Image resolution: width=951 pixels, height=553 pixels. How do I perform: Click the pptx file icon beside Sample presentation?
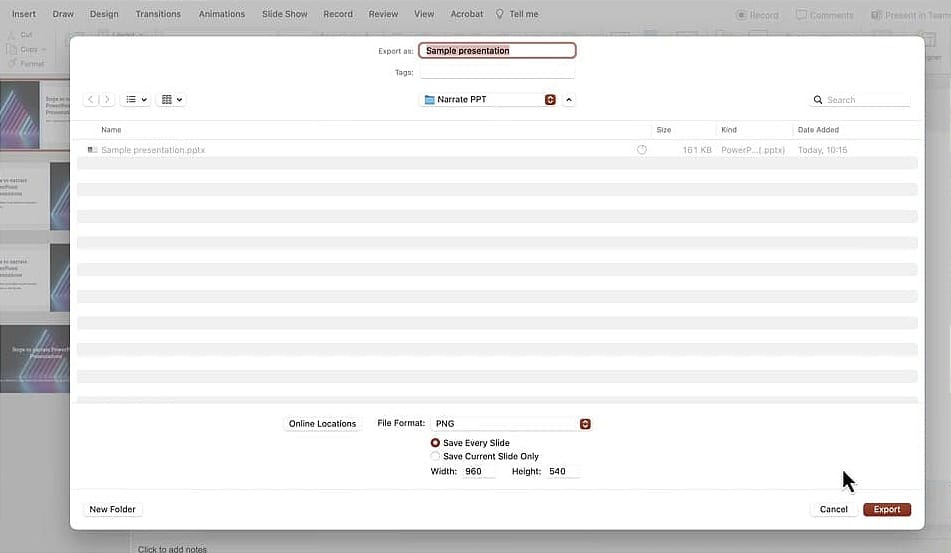point(92,150)
